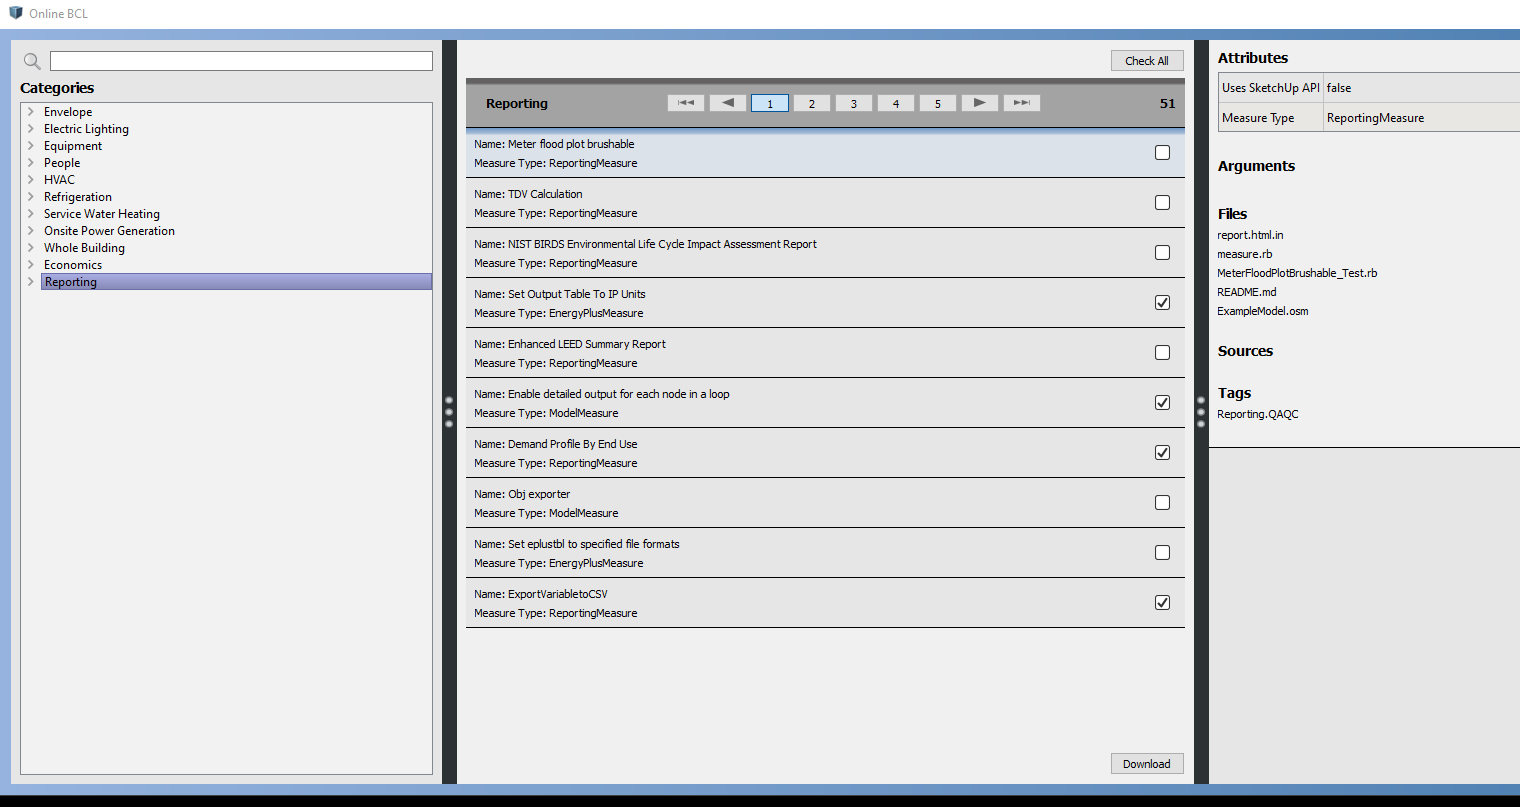Select page 1 of results
This screenshot has width=1520, height=807.
(770, 103)
